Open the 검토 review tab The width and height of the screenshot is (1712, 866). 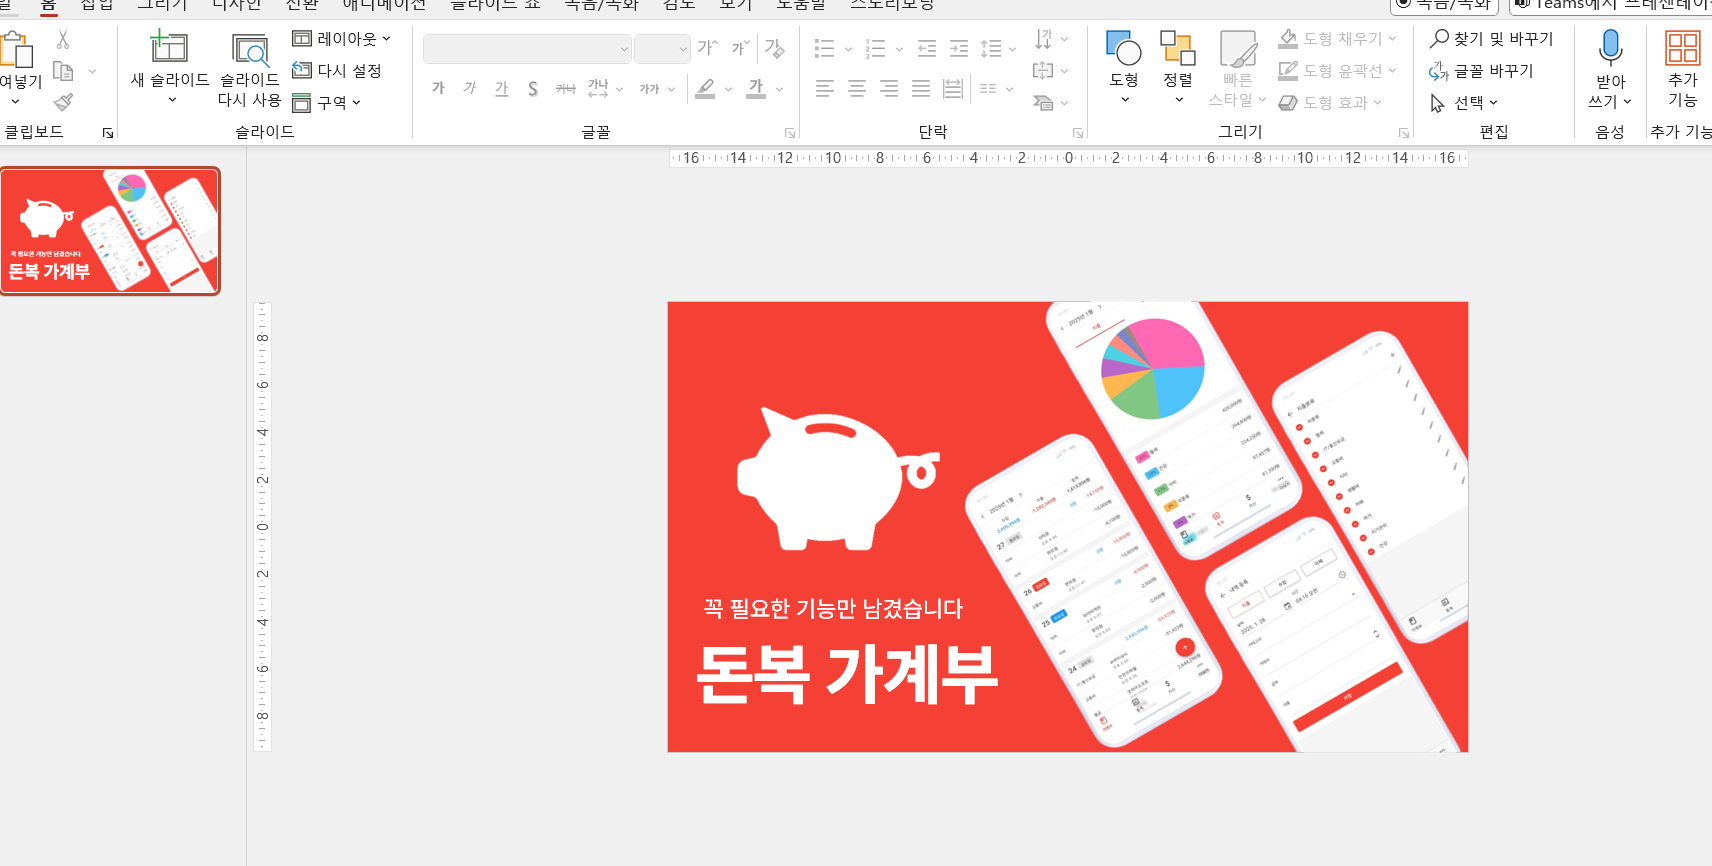[x=679, y=5]
